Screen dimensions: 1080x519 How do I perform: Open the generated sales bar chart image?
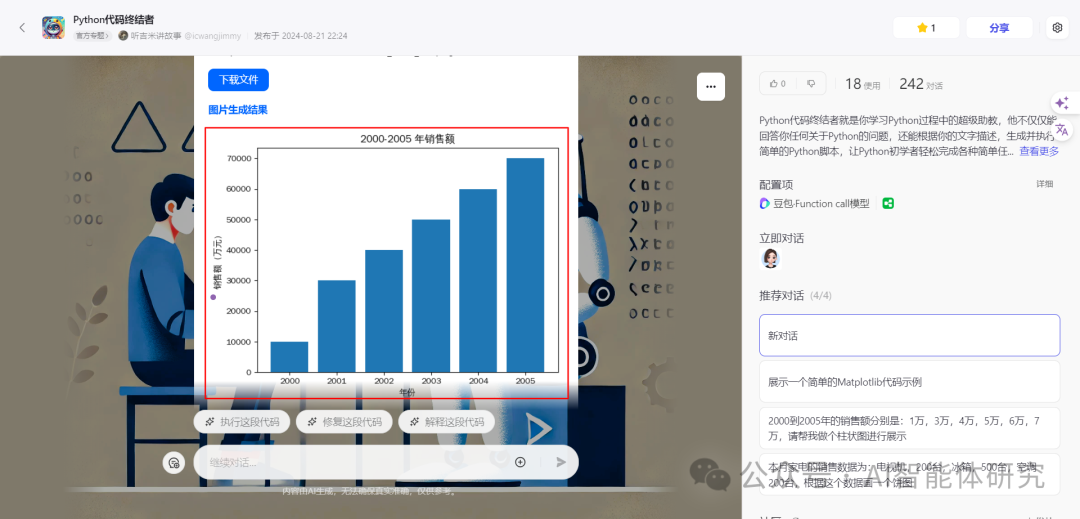(386, 262)
